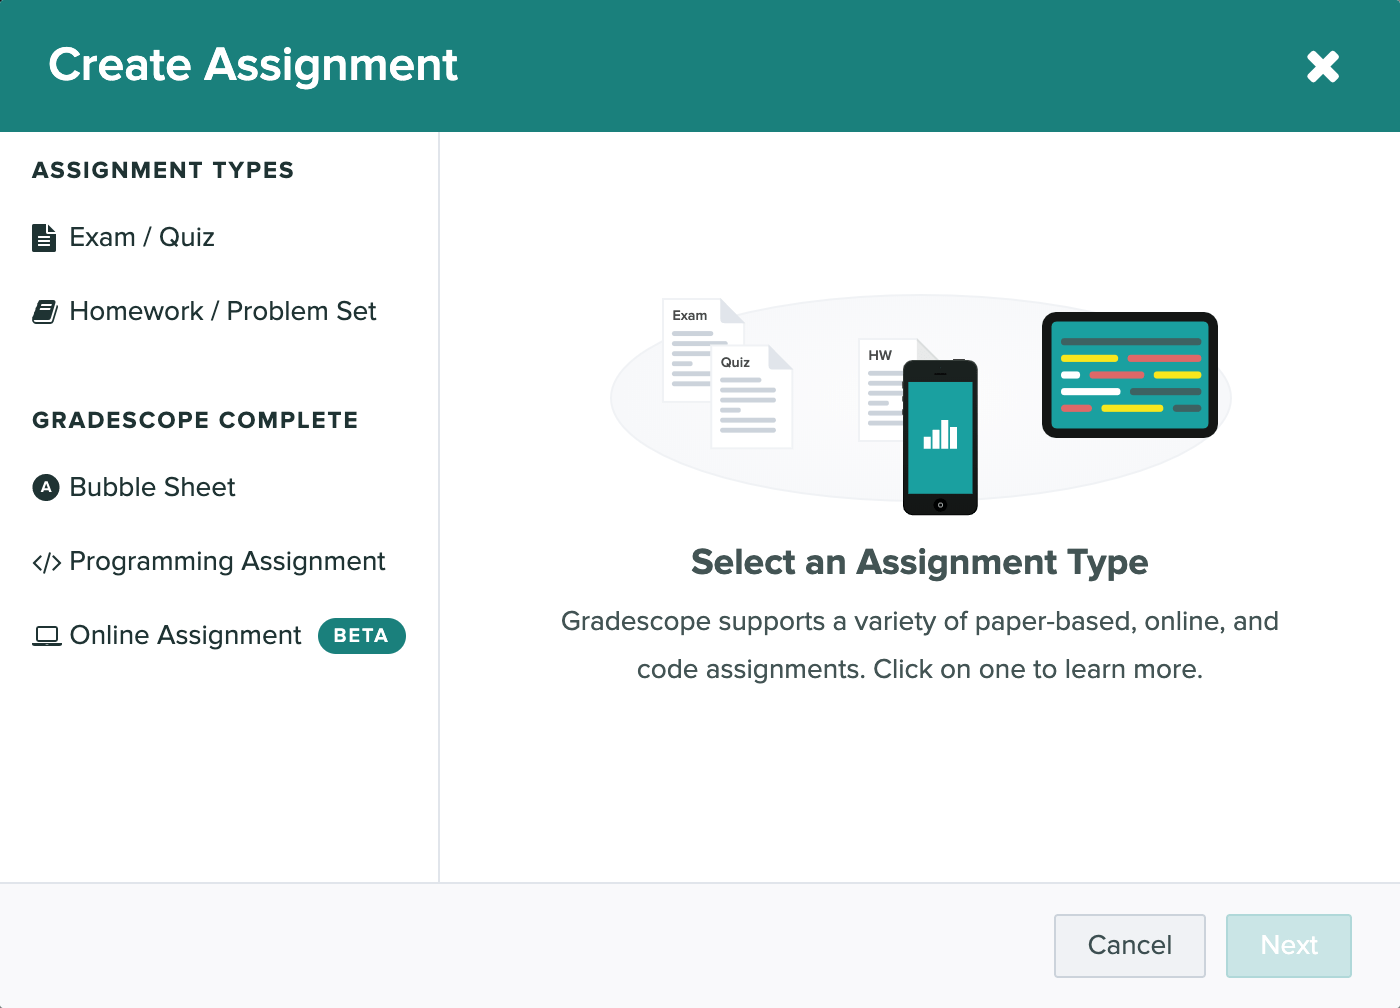
Task: Click the teal code editor tablet illustration
Action: point(1129,374)
